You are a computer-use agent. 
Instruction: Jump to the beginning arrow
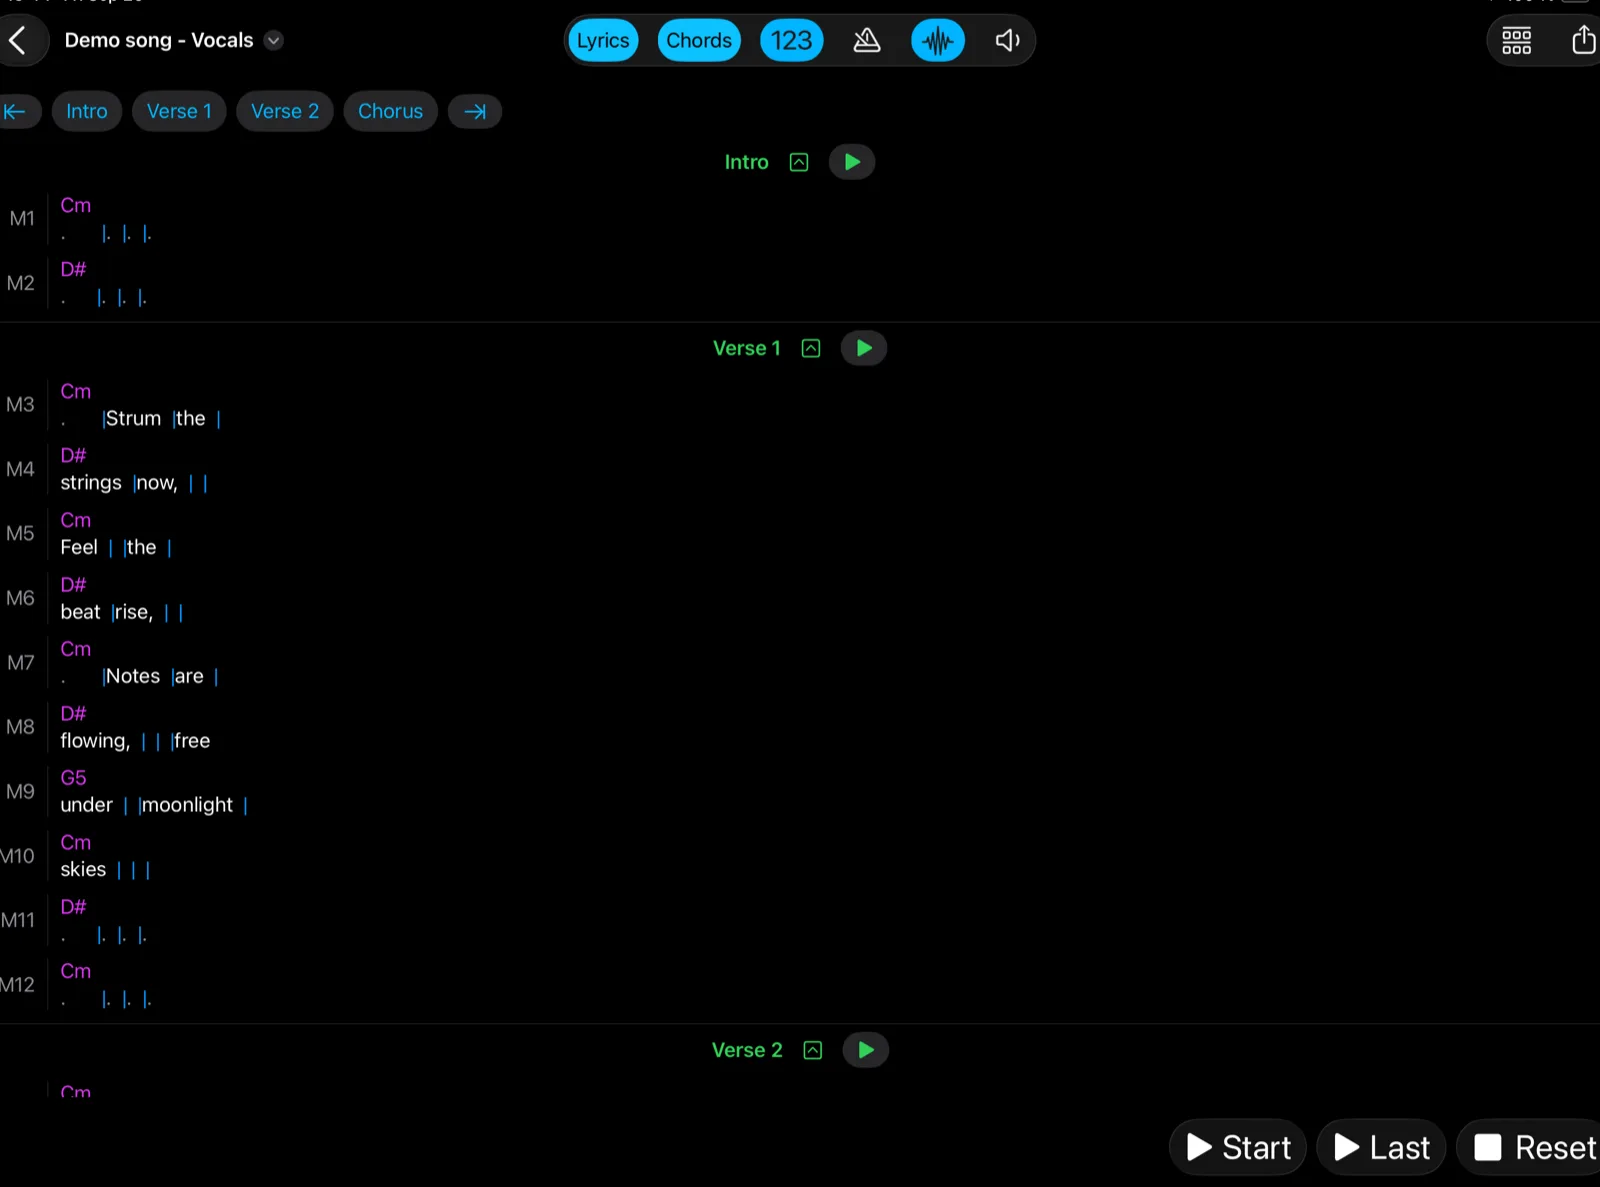pos(17,111)
